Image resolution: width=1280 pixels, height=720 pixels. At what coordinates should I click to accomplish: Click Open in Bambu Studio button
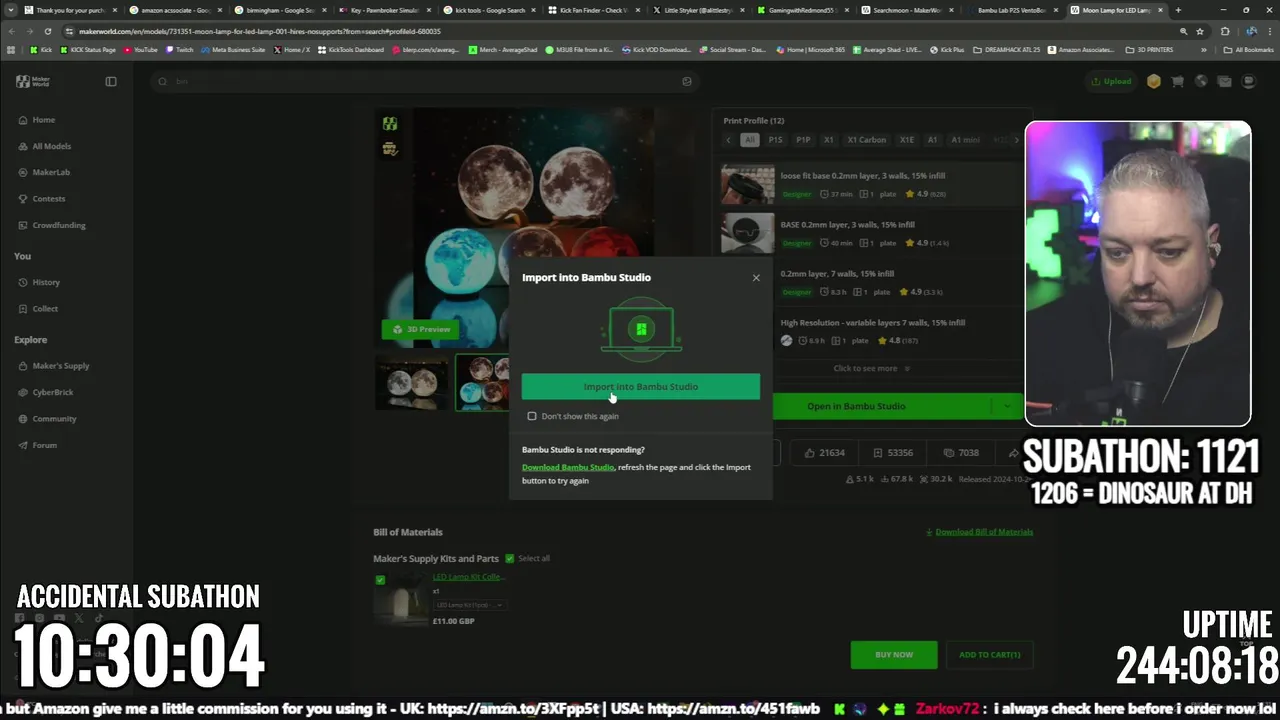[856, 406]
